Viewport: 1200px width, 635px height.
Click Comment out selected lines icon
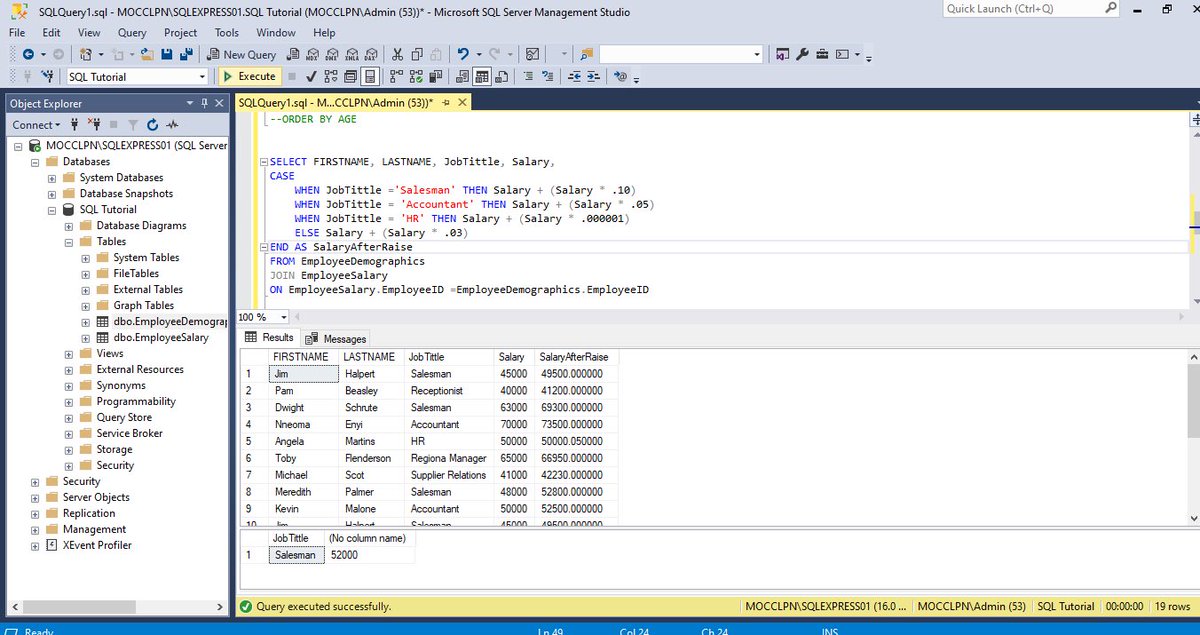(x=527, y=77)
